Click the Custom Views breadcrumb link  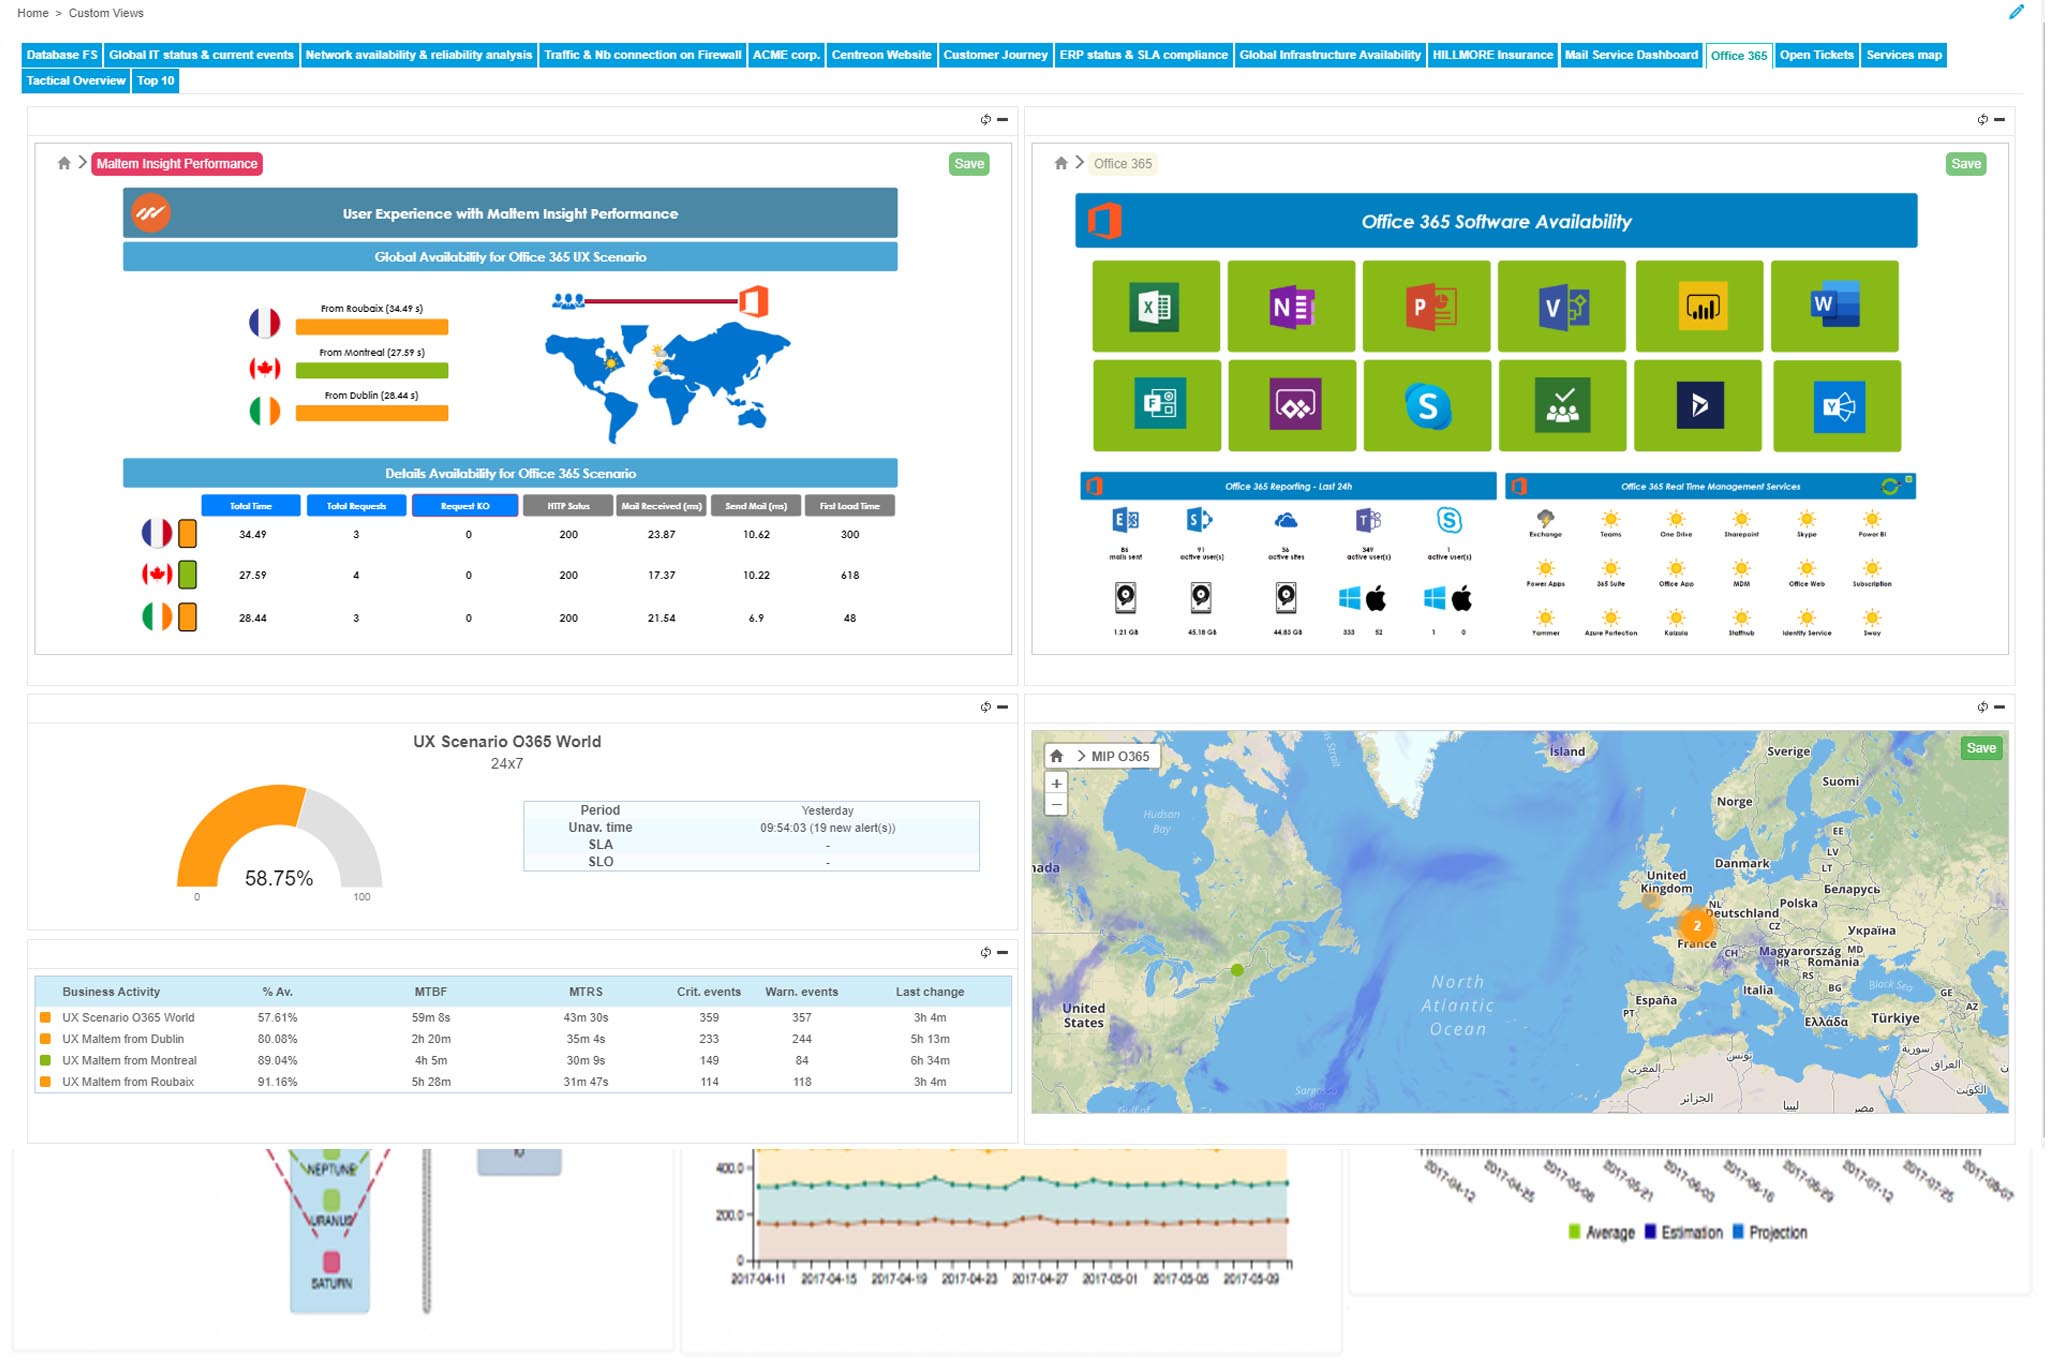(106, 13)
